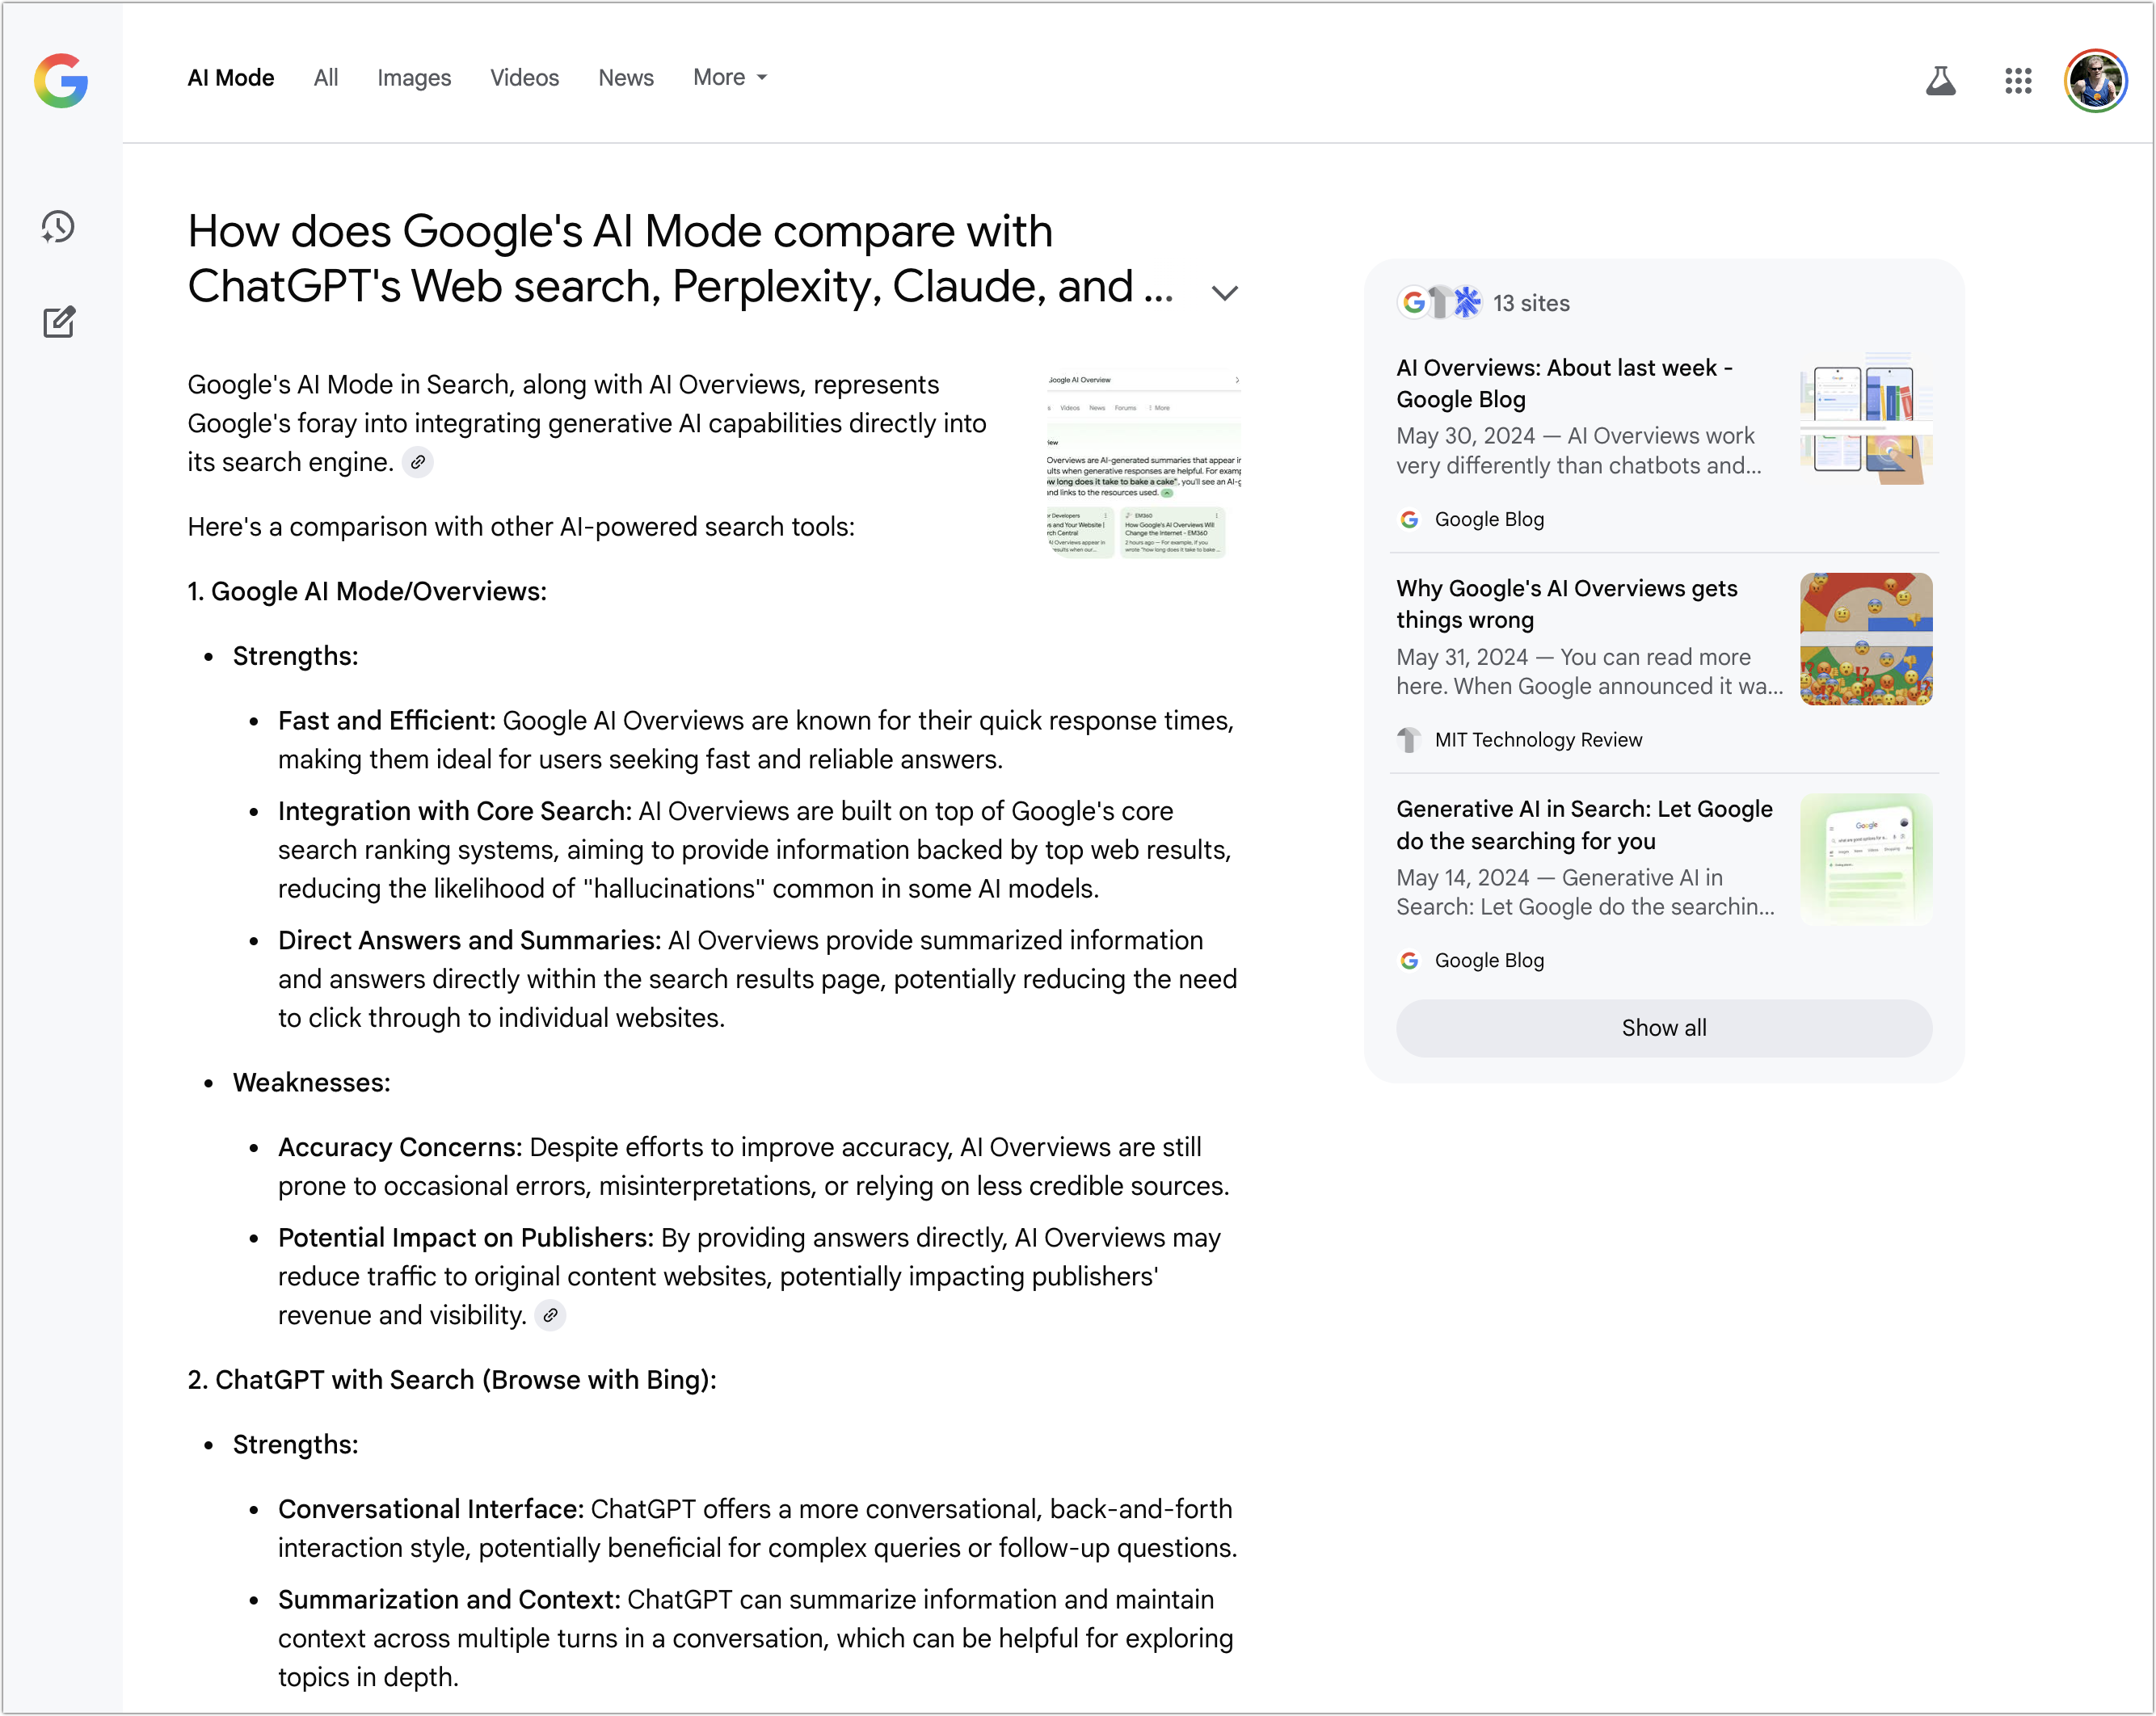Screen dimensions: 2156x1716
Task: Expand the truncated query with the chevron
Action: tap(1224, 292)
